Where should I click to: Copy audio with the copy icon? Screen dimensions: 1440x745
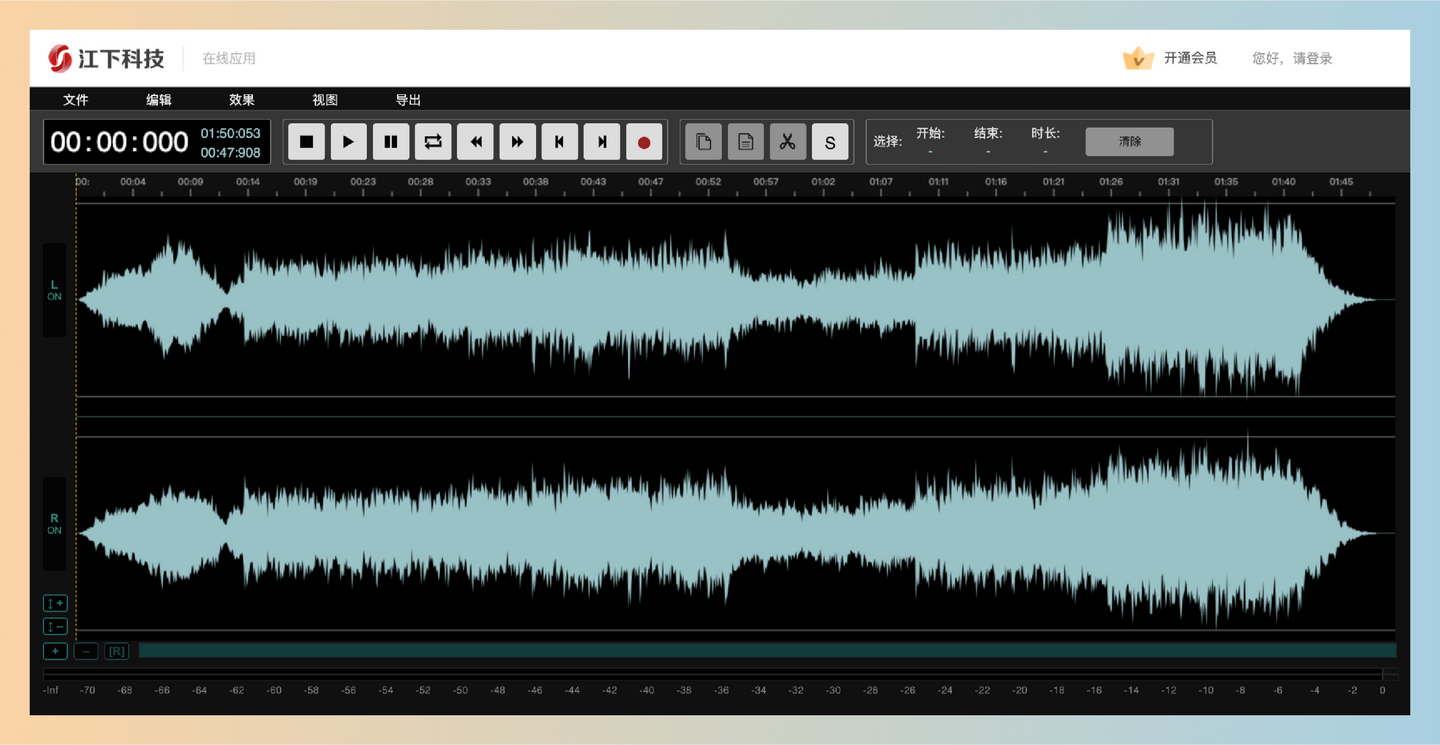tap(703, 141)
